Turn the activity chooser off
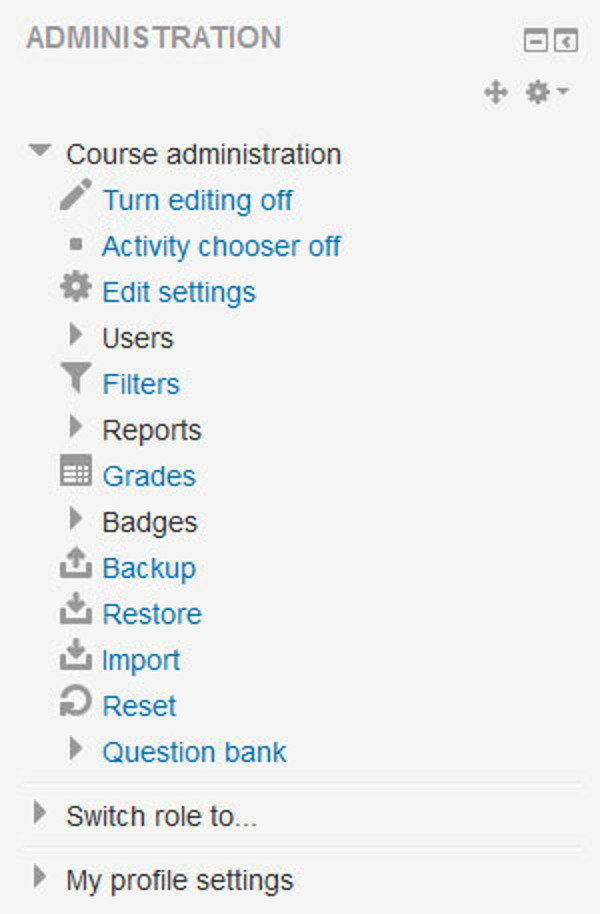Viewport: 600px width, 914px height. click(221, 246)
